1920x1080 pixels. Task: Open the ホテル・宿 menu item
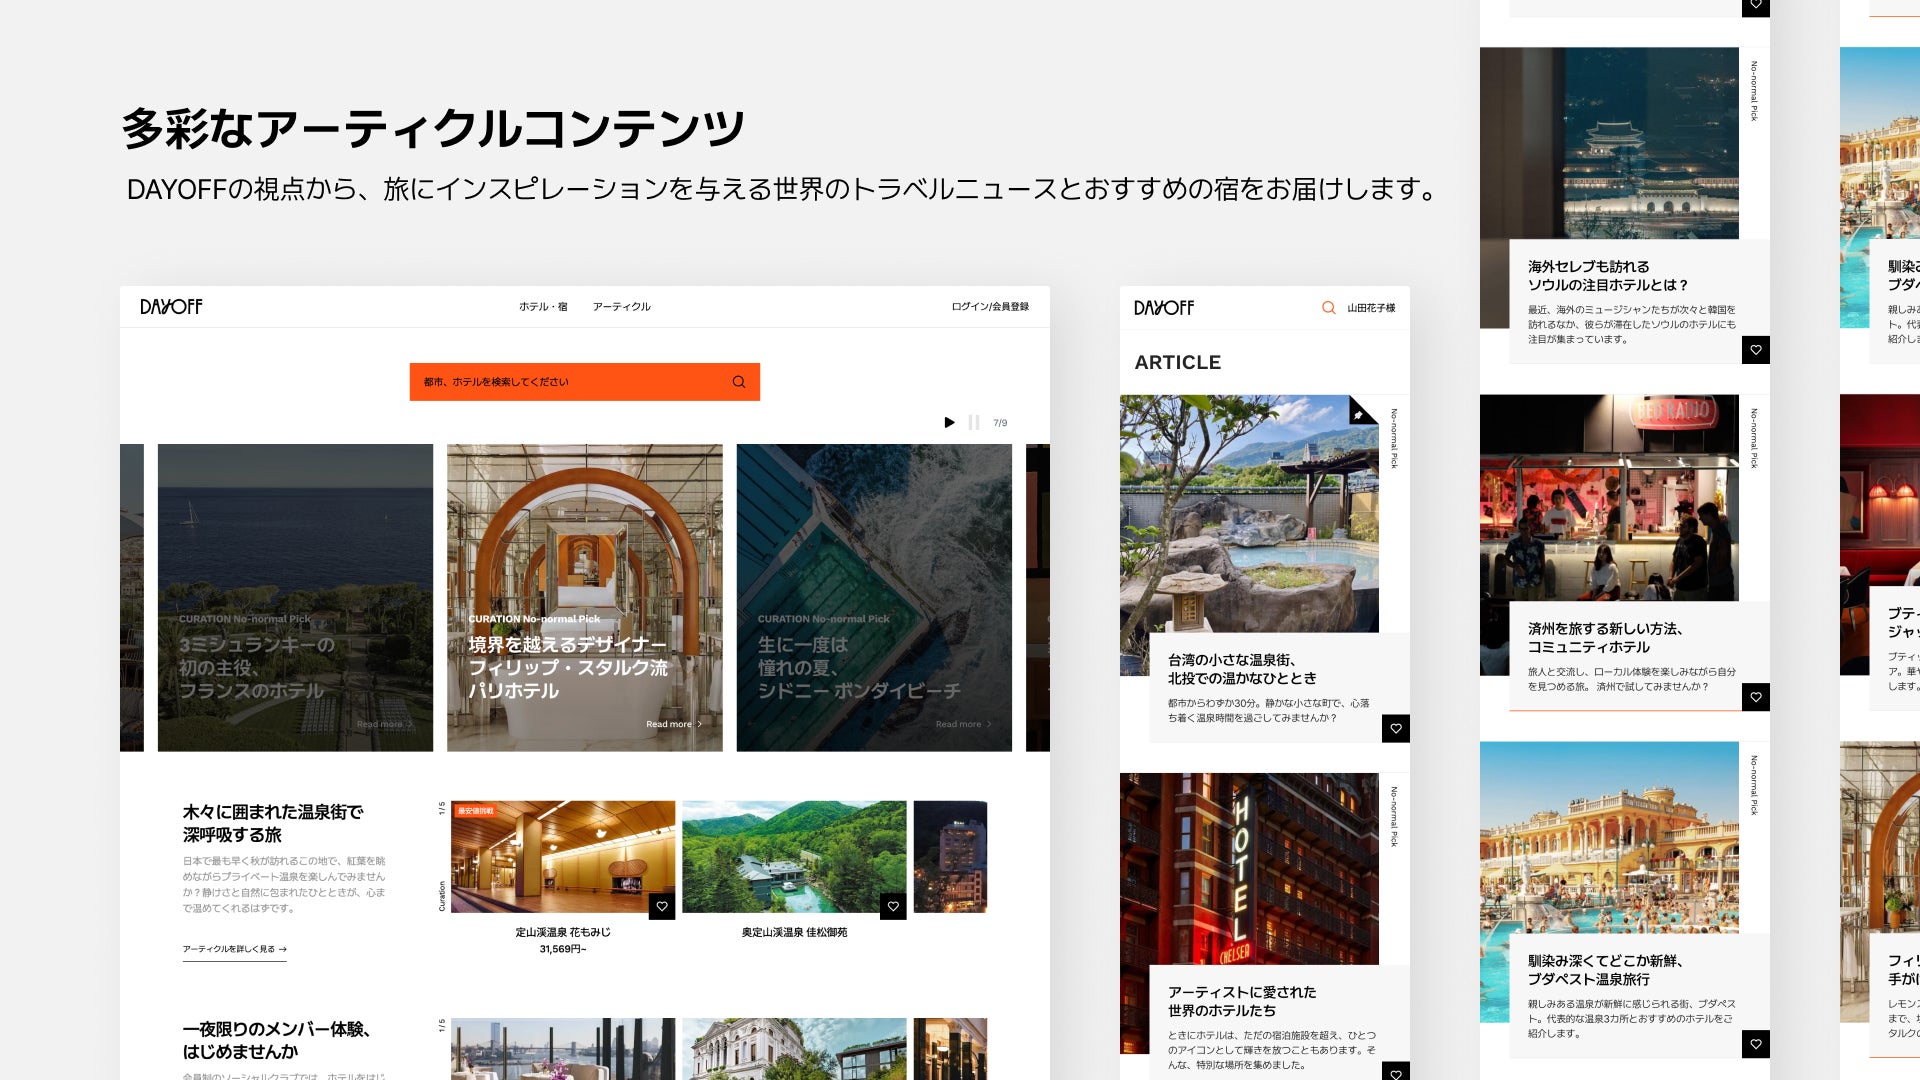pyautogui.click(x=543, y=307)
